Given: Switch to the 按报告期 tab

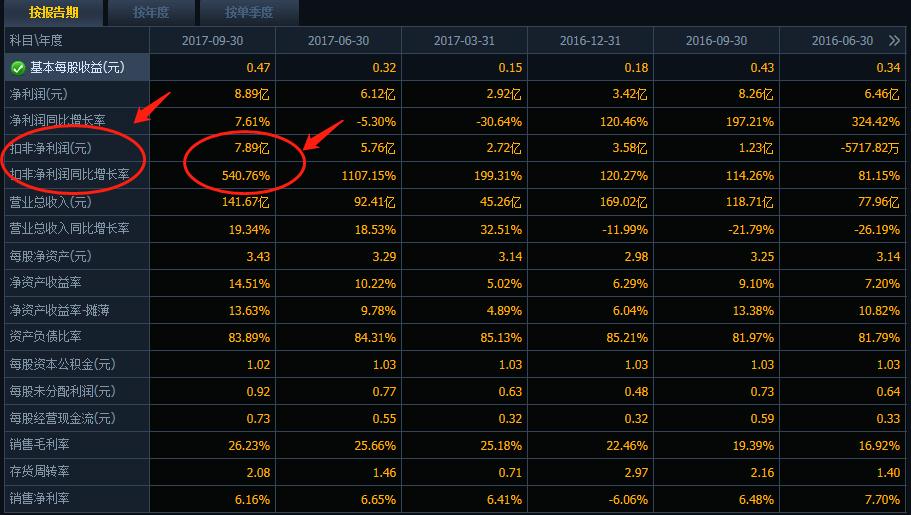Looking at the screenshot, I should (53, 12).
